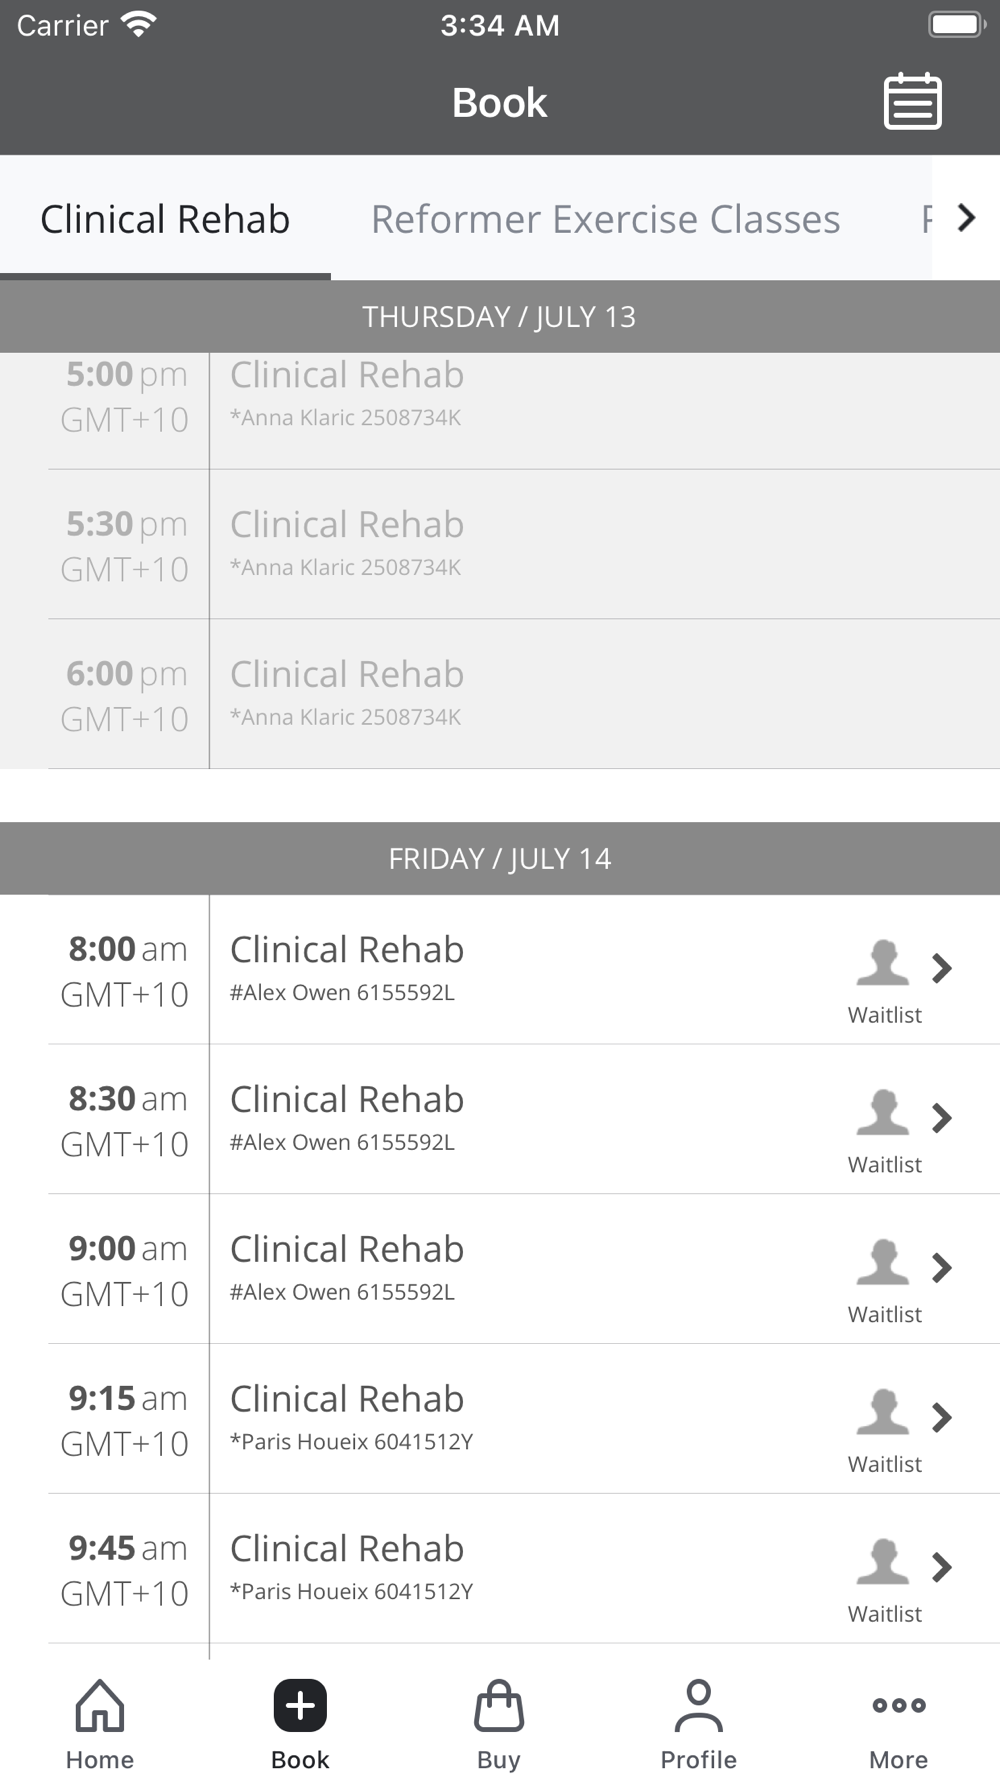Screen dimensions: 1000x1778
Task: Select 6:00 pm Clinical Rehab class row
Action: tap(500, 694)
